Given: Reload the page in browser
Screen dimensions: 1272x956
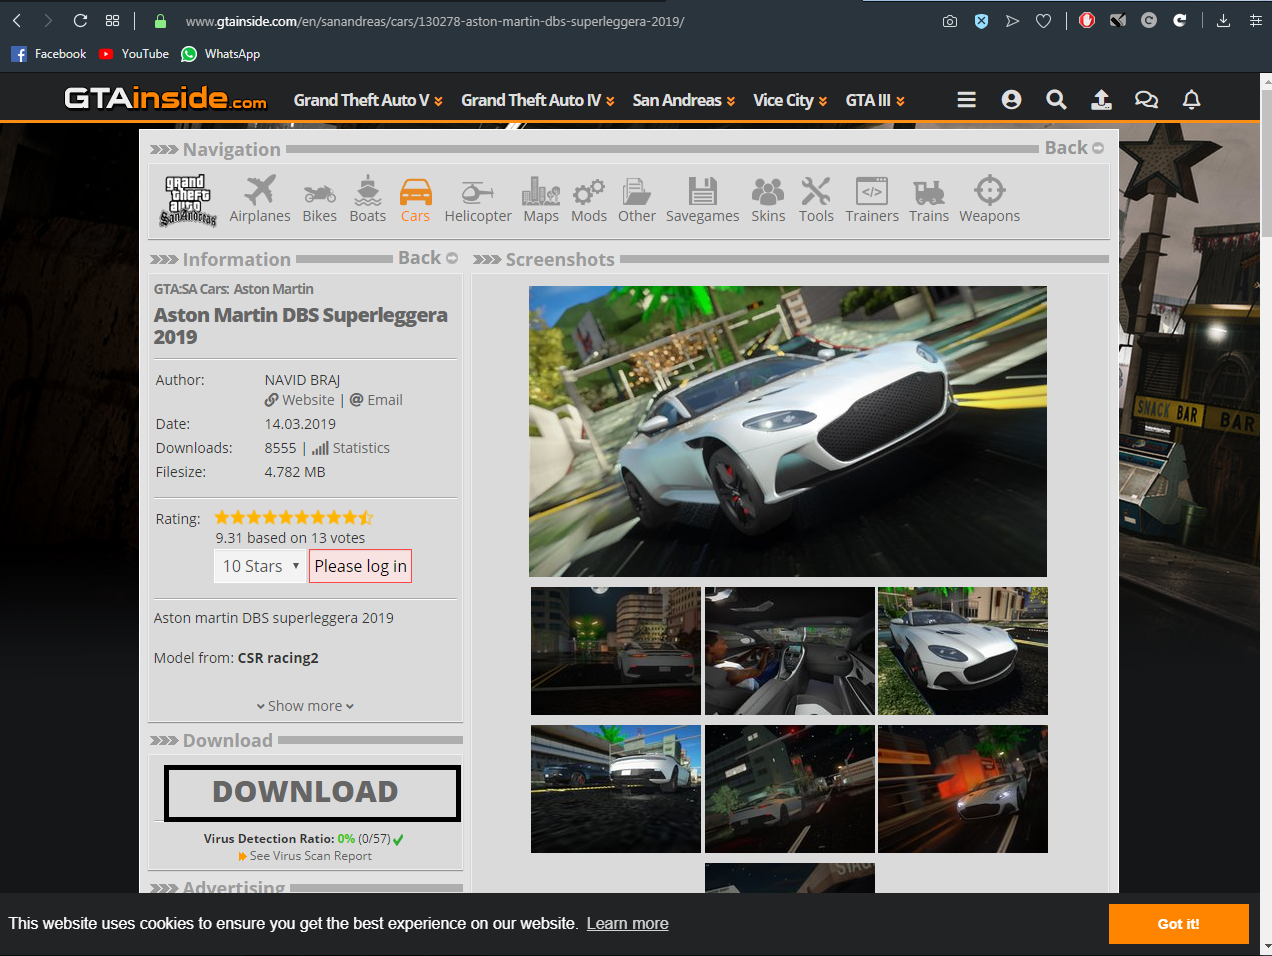Looking at the screenshot, I should point(80,21).
